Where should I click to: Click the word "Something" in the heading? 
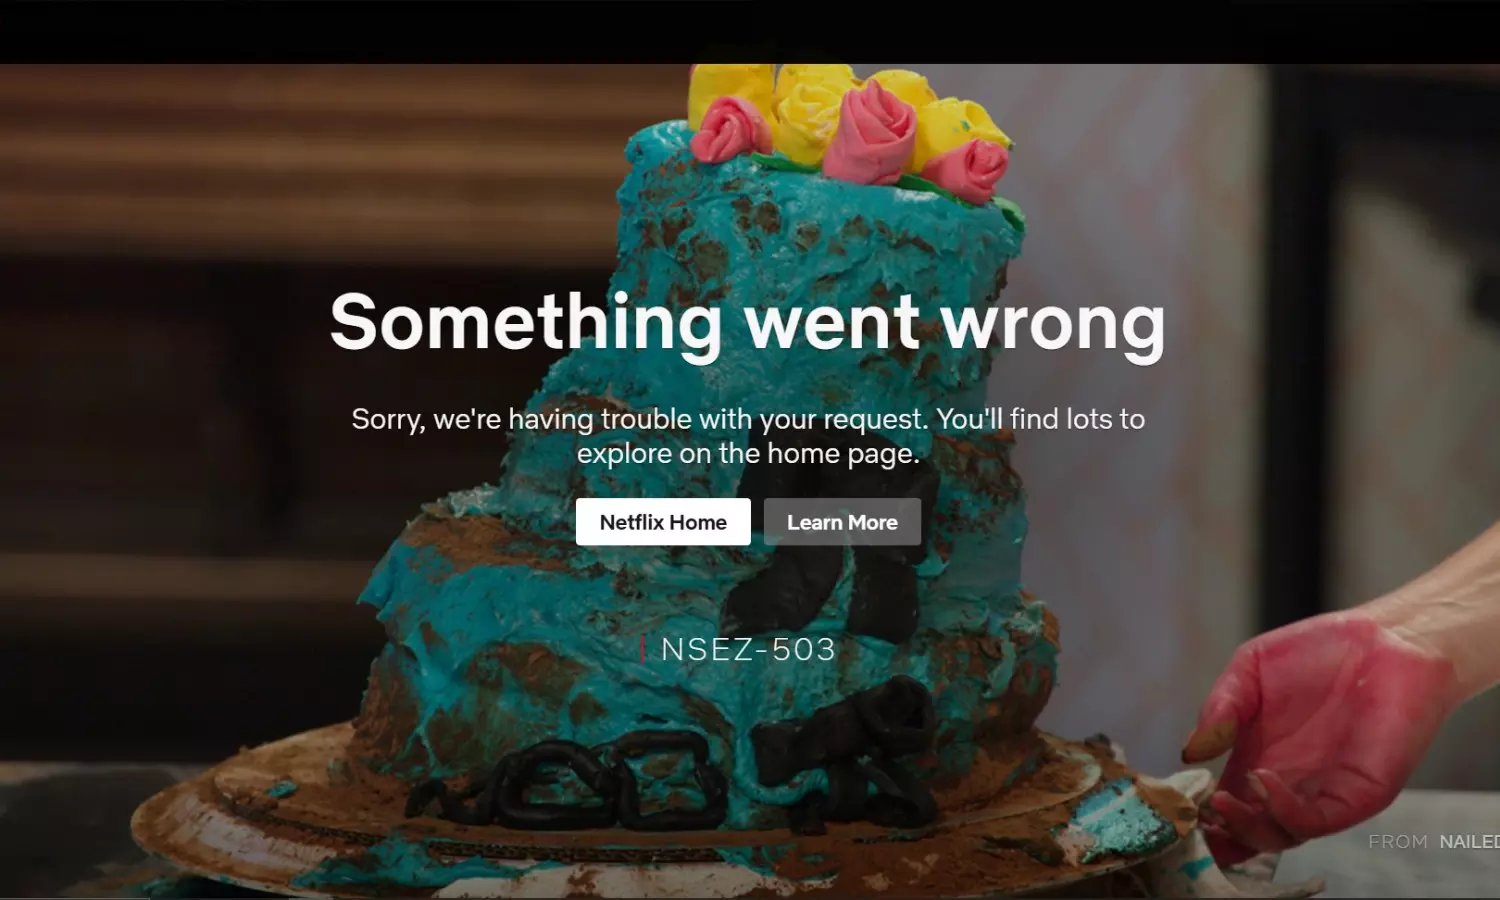526,324
